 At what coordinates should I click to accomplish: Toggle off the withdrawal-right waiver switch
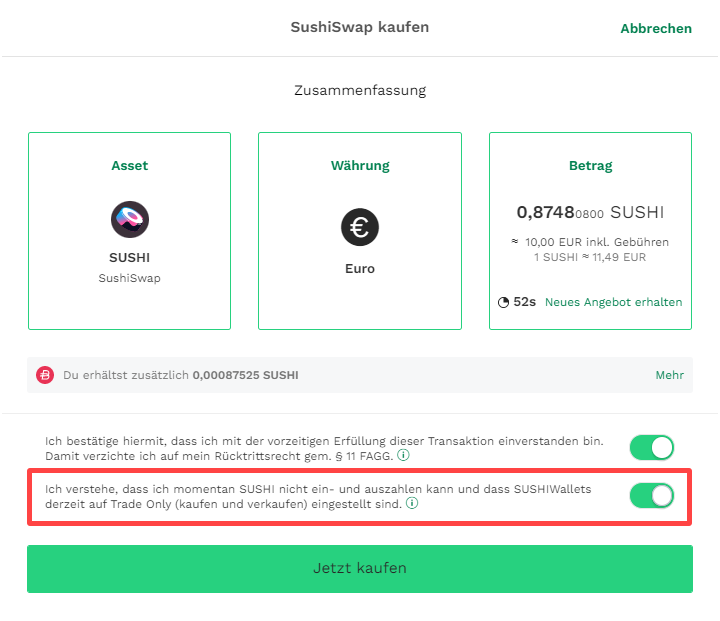652,447
